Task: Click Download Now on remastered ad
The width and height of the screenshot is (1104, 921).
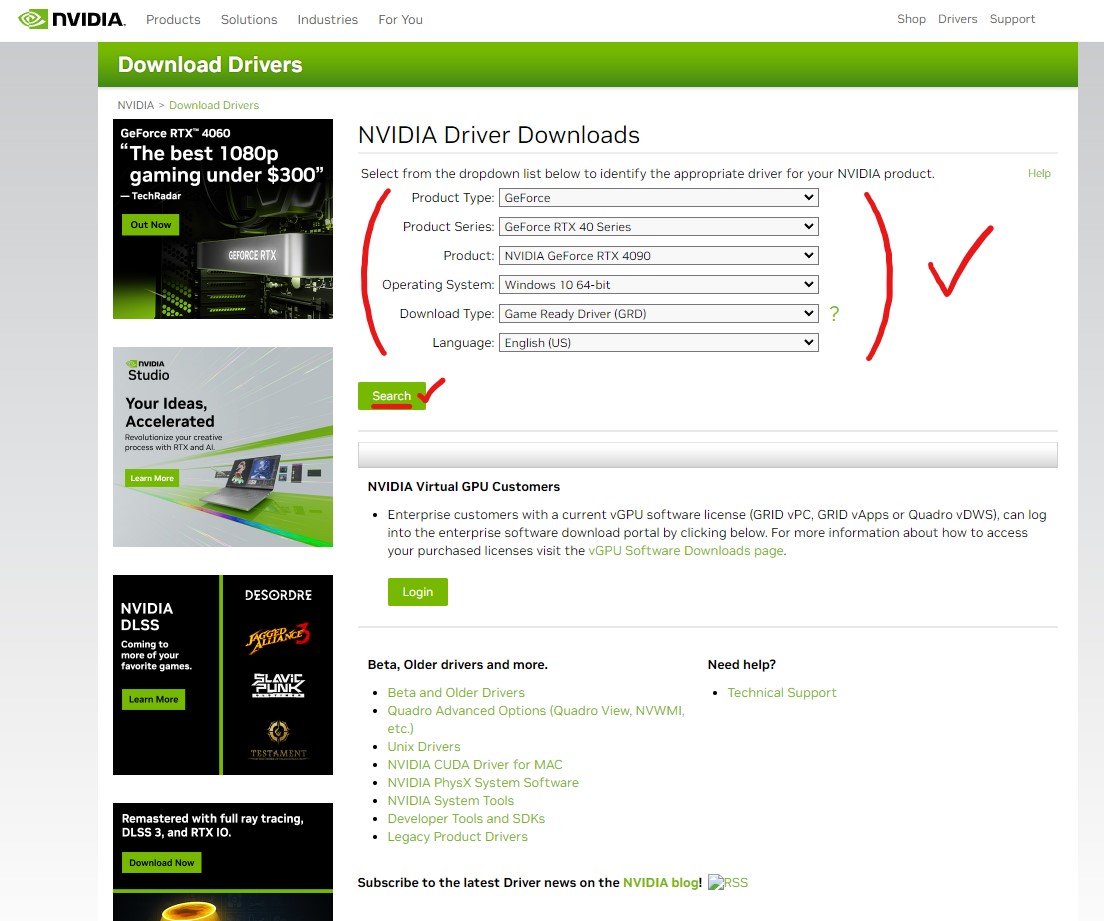Action: pyautogui.click(x=162, y=863)
